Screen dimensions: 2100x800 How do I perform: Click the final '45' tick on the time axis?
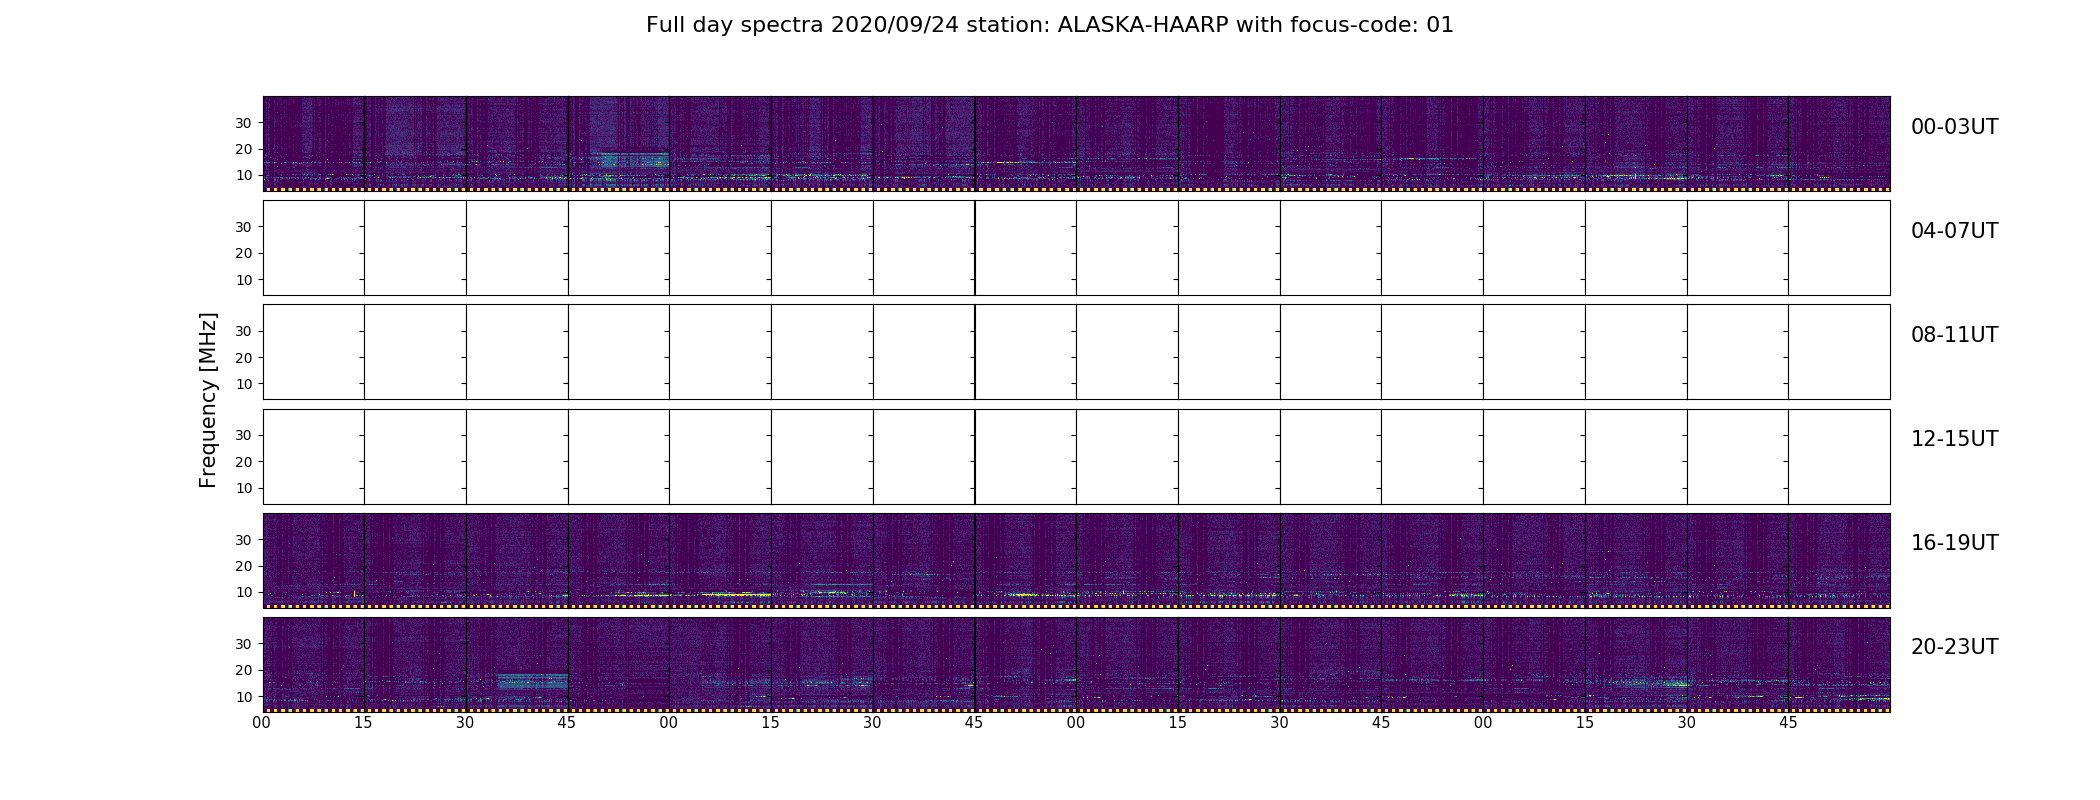(x=1788, y=723)
